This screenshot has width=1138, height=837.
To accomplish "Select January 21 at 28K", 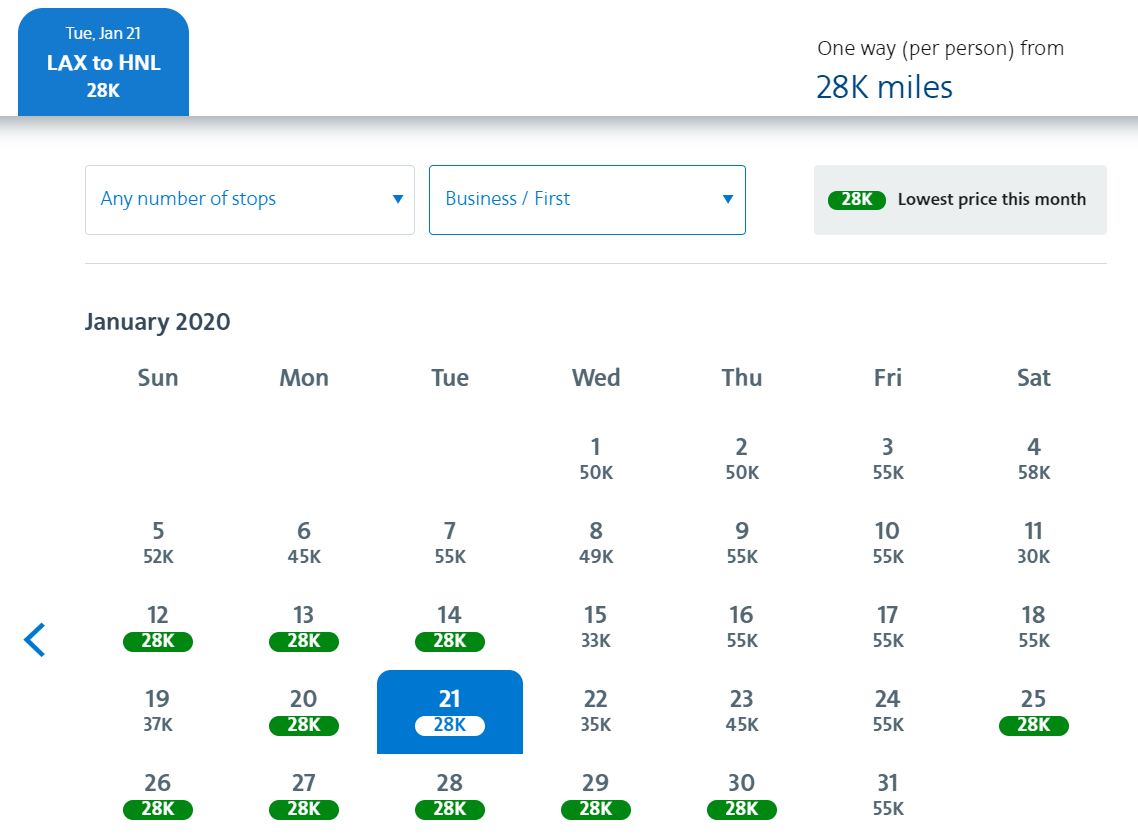I will point(449,711).
